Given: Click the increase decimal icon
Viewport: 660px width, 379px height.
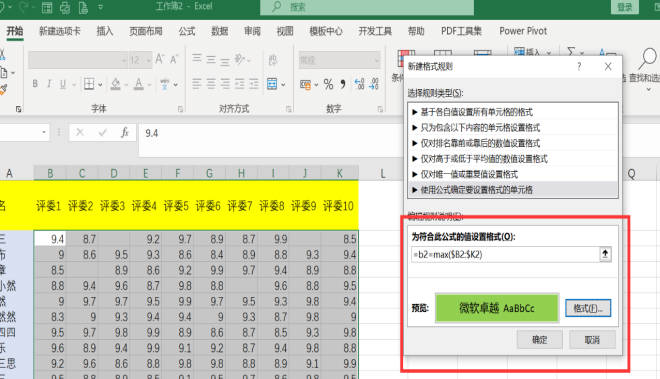Looking at the screenshot, I should 359,84.
